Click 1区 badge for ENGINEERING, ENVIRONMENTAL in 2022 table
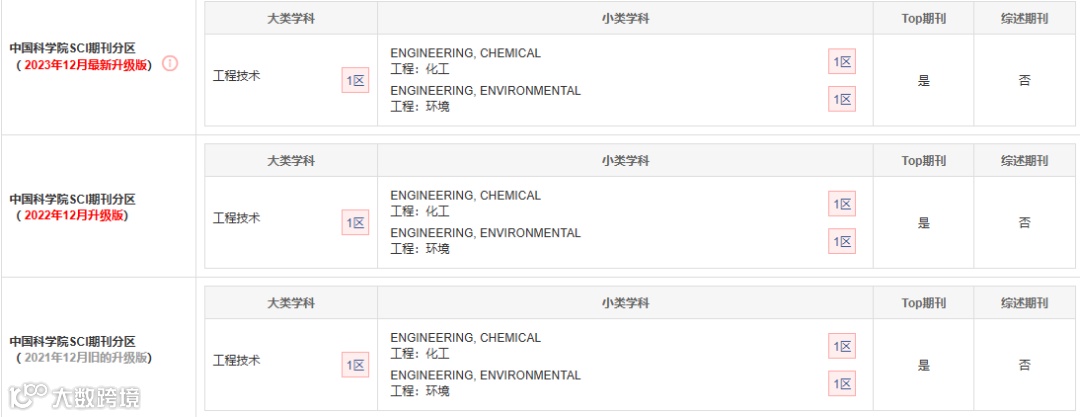The height and width of the screenshot is (417, 1080). pyautogui.click(x=842, y=241)
